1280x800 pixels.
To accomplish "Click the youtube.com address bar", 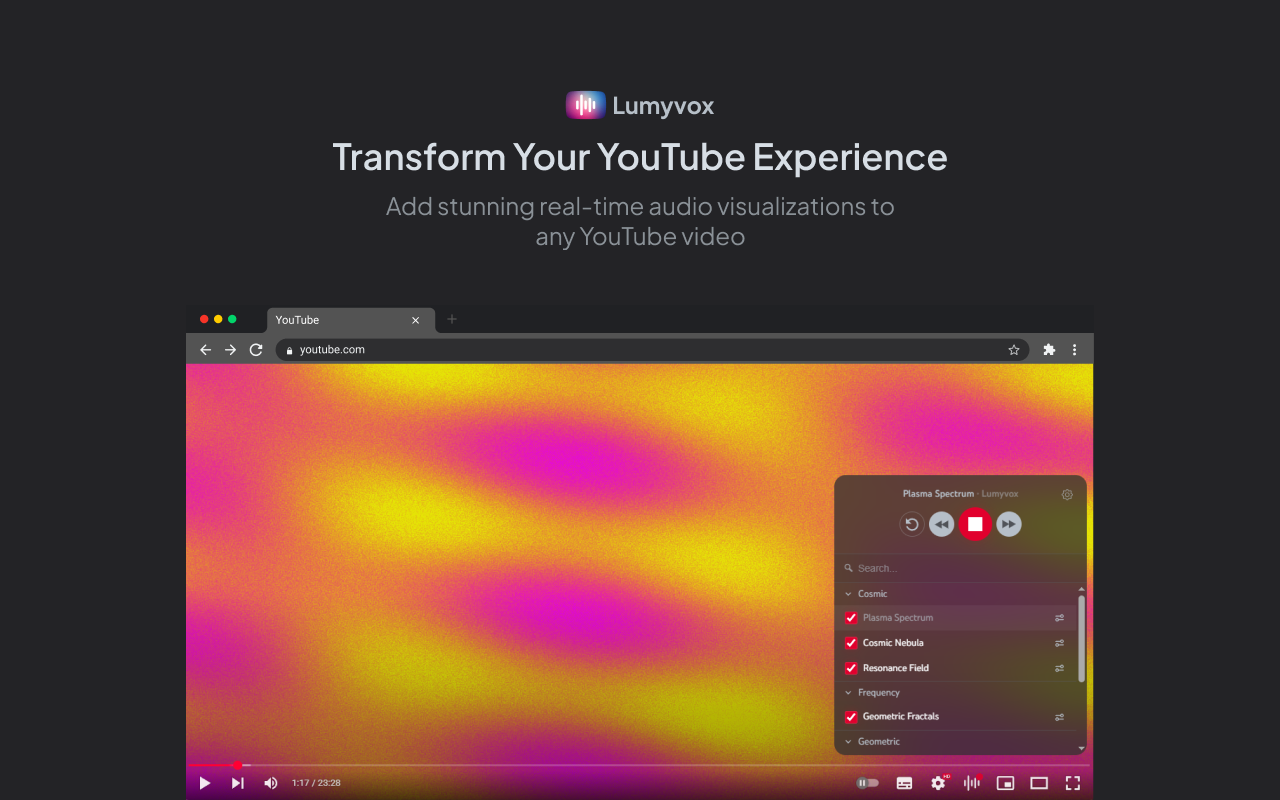I will coord(652,350).
